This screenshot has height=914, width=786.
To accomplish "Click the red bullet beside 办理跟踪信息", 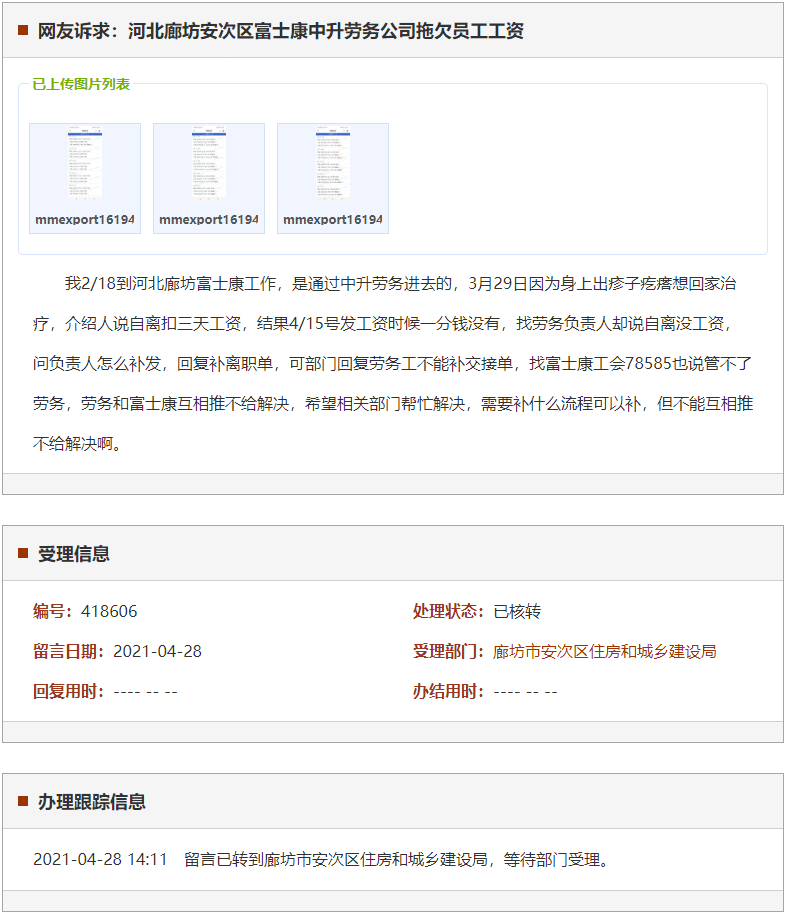I will pos(23,801).
